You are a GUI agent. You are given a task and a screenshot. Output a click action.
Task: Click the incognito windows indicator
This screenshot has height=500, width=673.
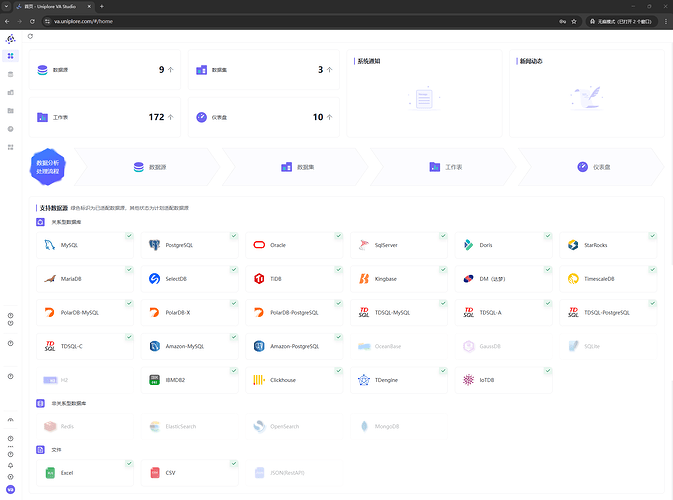coord(621,21)
